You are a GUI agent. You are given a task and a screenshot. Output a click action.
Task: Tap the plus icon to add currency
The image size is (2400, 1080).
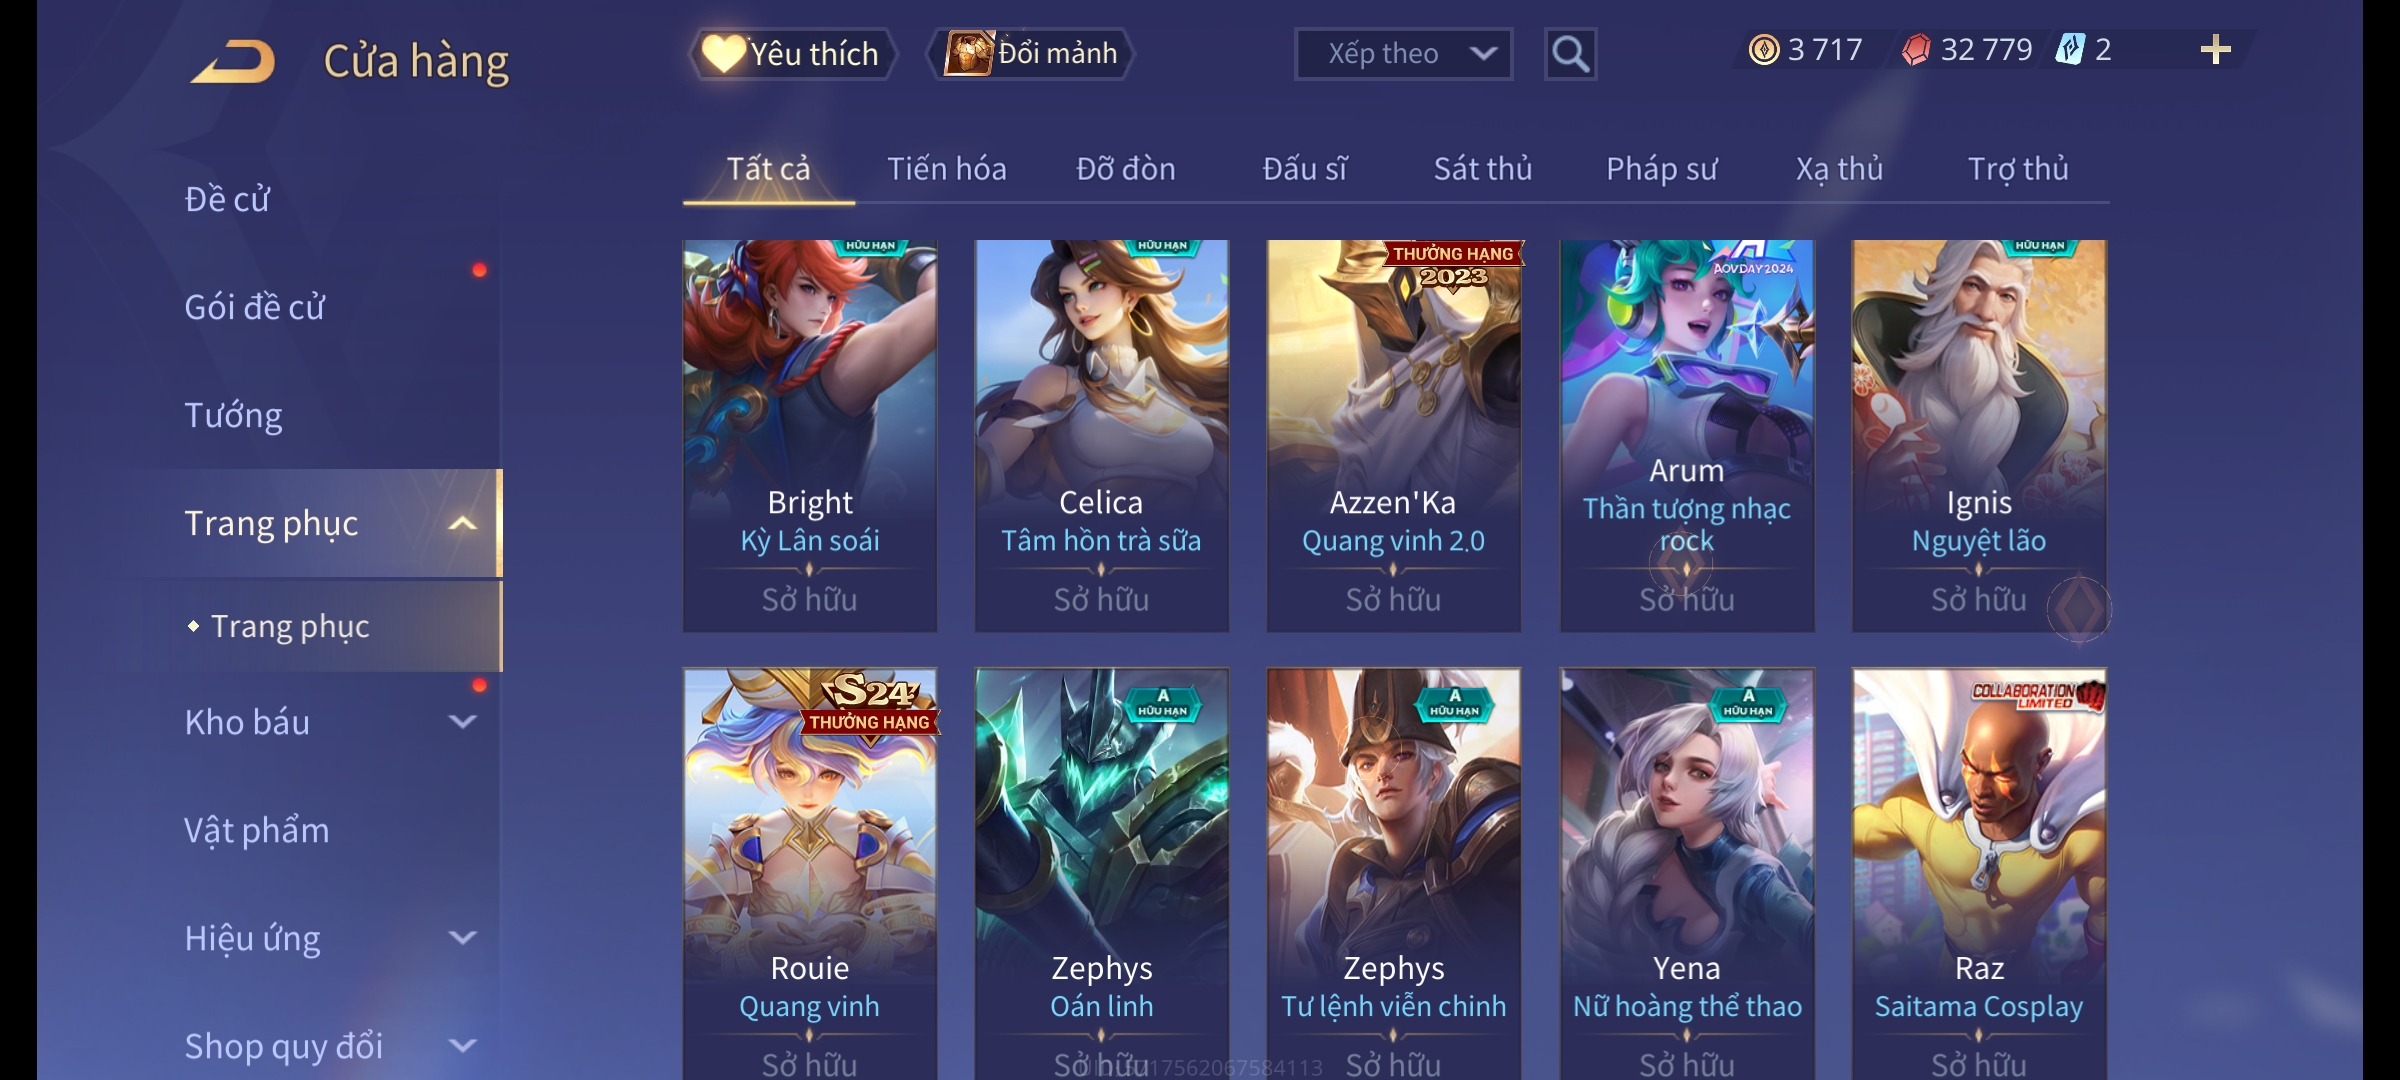pos(2216,50)
